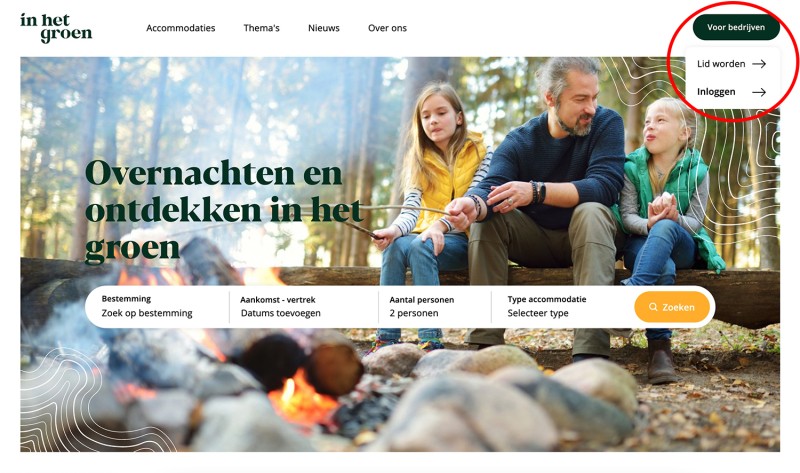Click the Voor bedrijven button
The image size is (800, 473).
(x=736, y=28)
